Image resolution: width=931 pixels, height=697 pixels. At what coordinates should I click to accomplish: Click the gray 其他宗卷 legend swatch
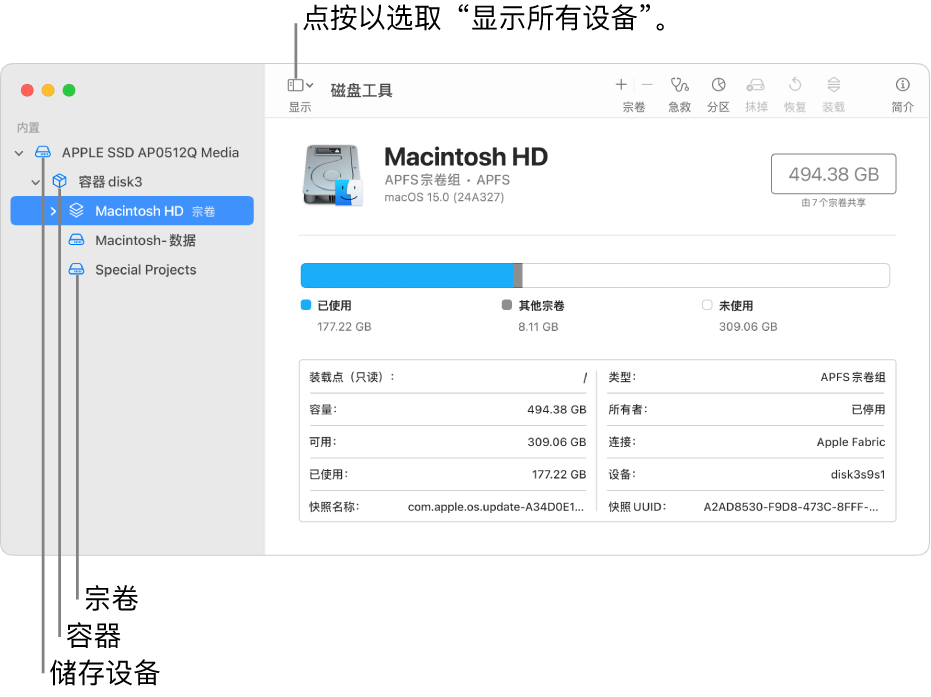click(x=506, y=305)
